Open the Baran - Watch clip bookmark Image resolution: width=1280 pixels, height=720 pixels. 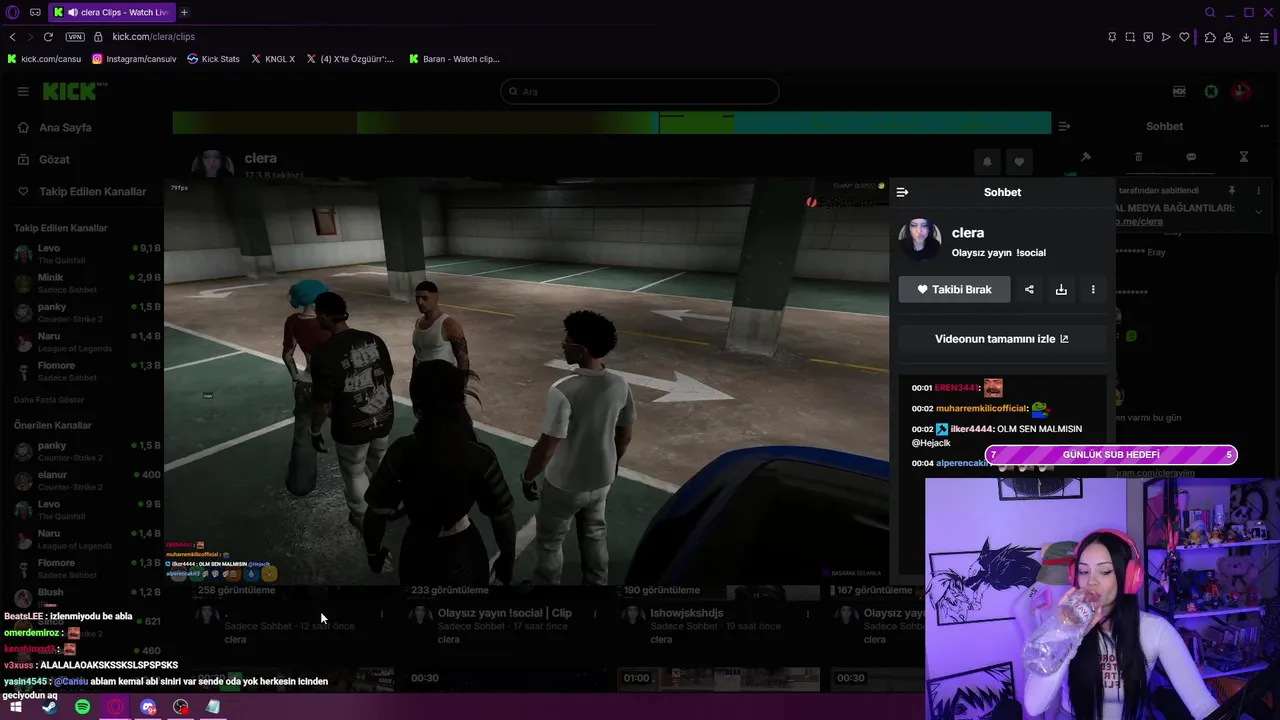click(x=454, y=59)
